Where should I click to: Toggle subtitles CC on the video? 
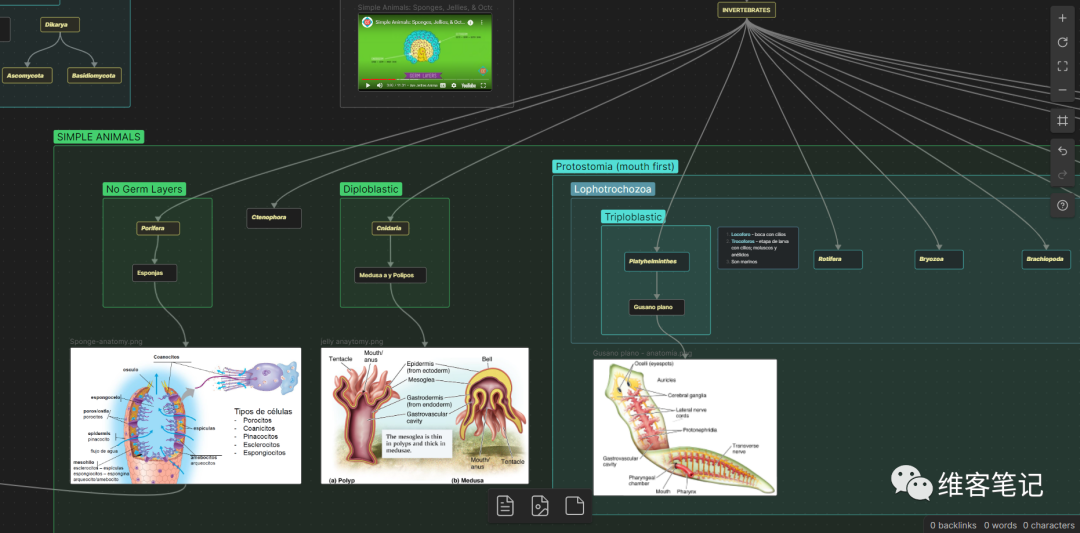pos(444,85)
